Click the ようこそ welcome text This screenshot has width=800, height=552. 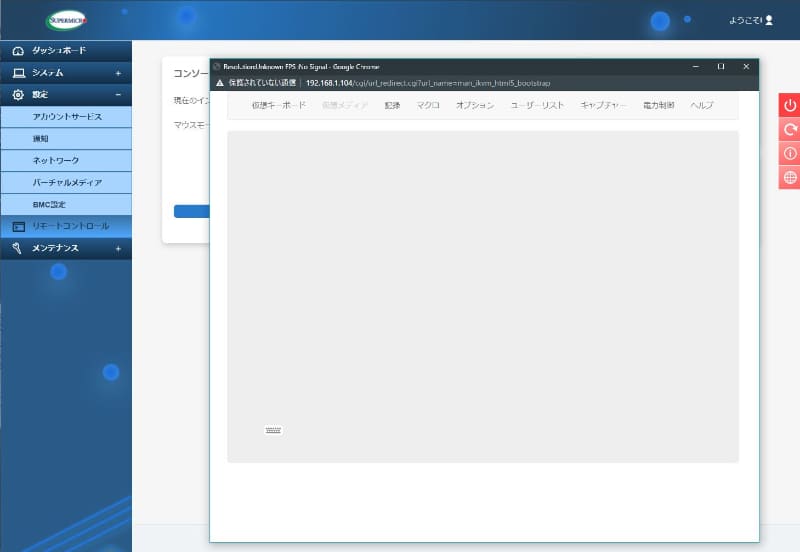click(x=746, y=20)
